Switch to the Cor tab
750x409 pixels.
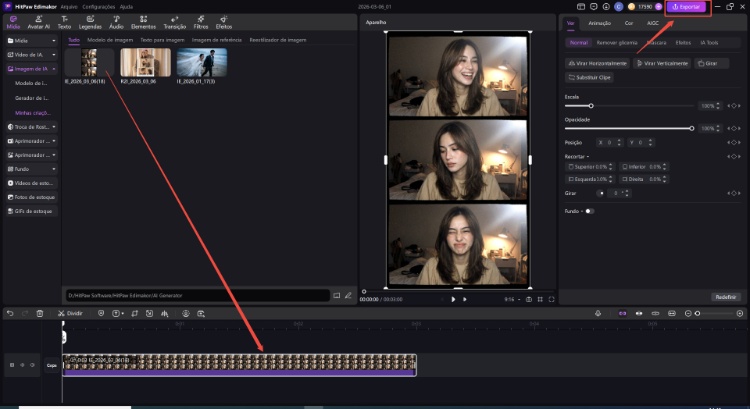point(629,23)
